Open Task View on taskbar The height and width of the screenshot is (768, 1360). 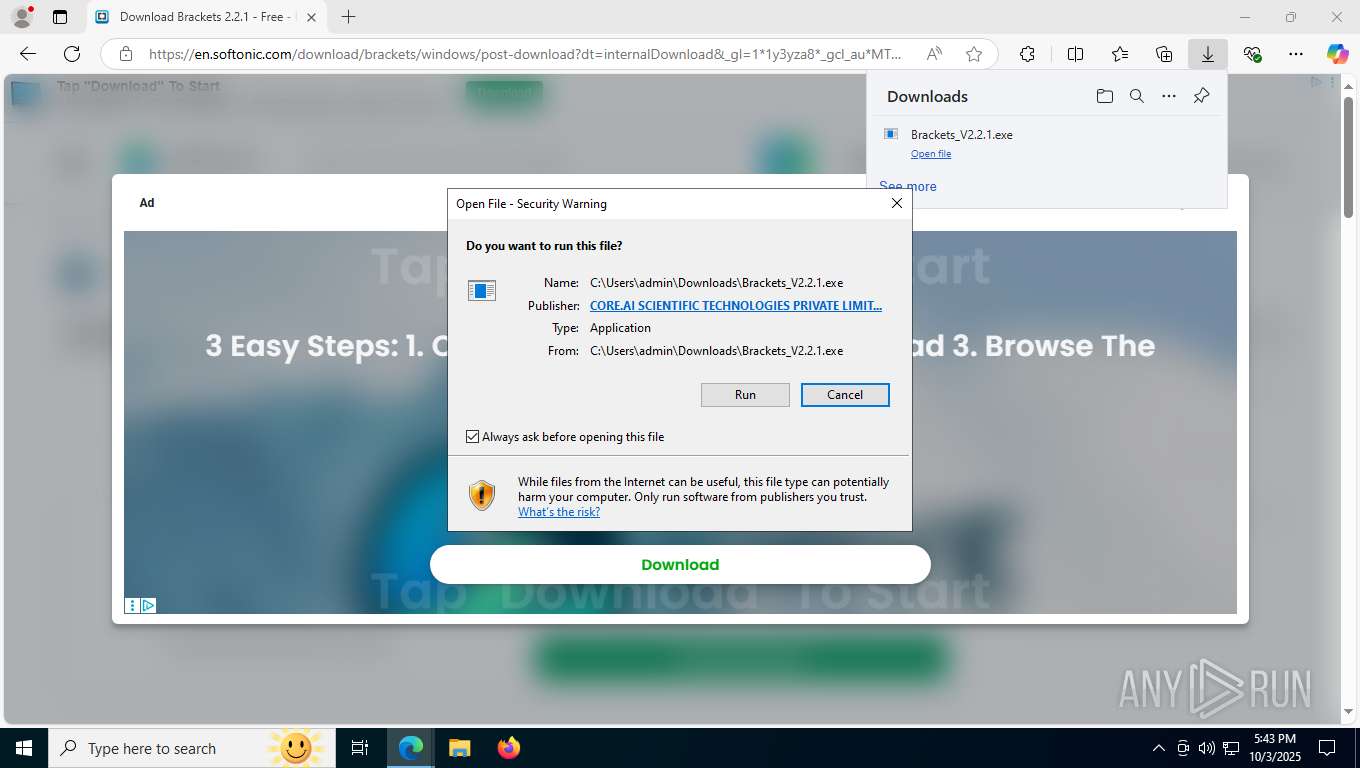[360, 748]
